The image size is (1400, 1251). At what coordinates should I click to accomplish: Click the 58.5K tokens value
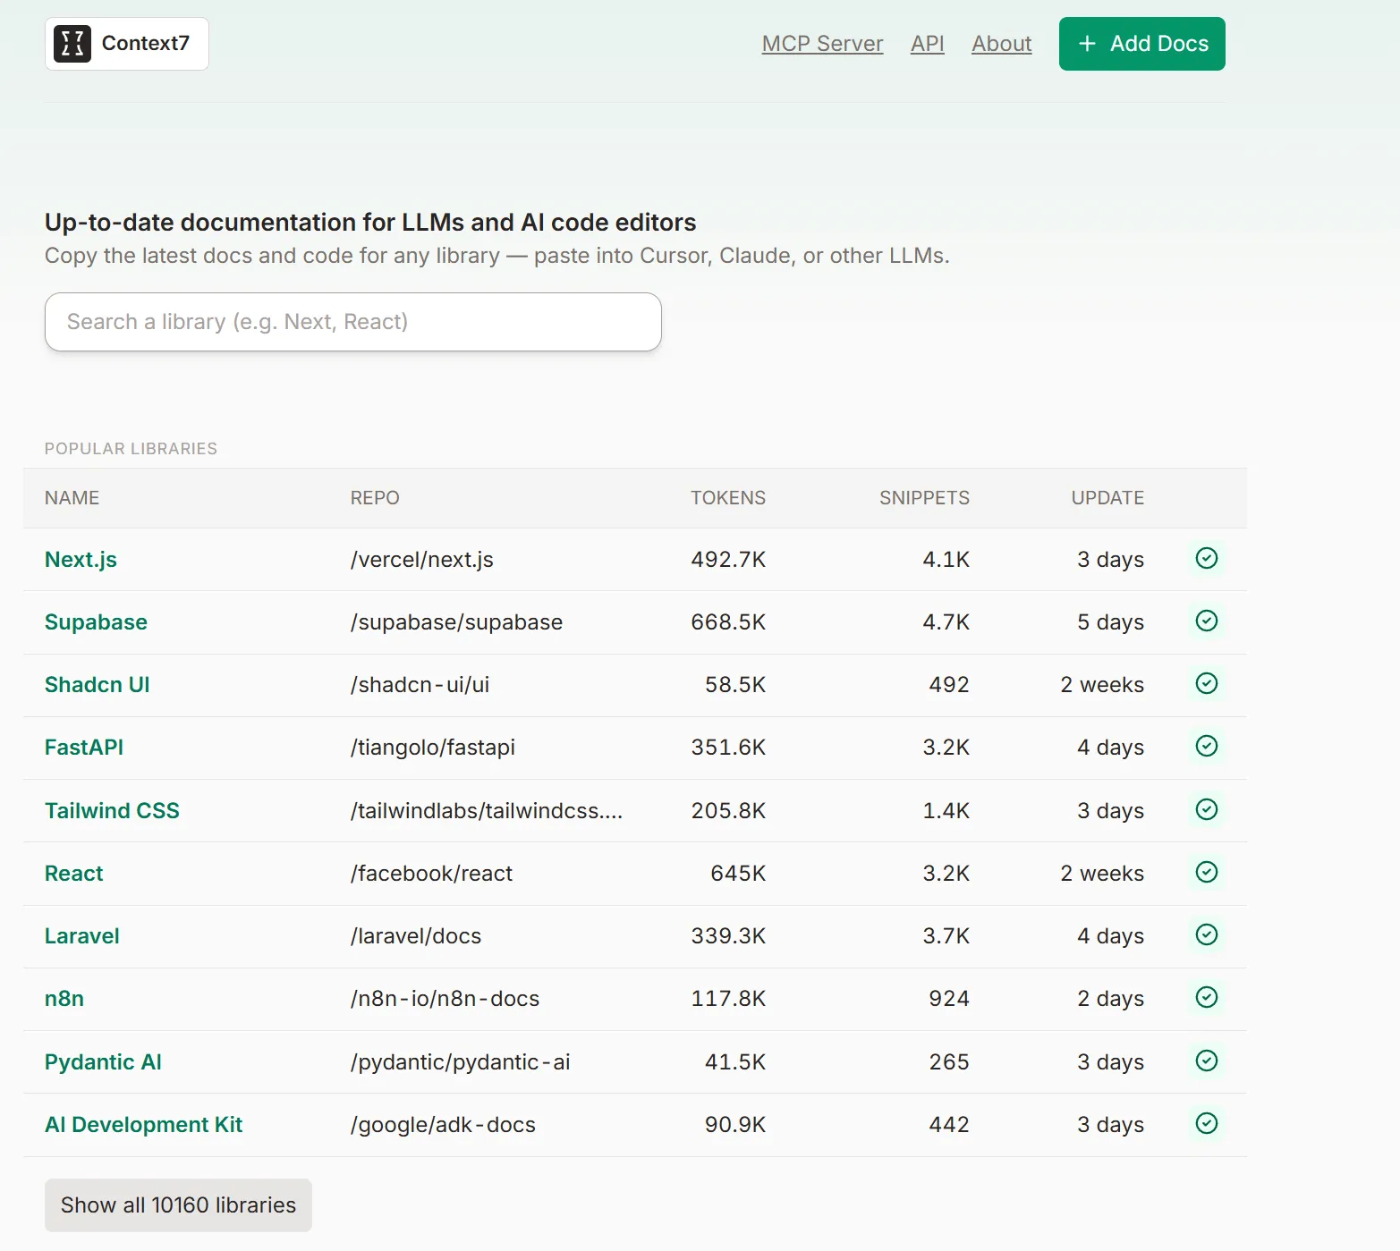pyautogui.click(x=735, y=685)
